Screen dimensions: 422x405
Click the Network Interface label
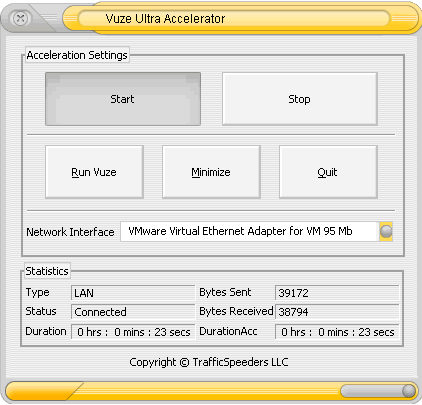click(x=70, y=232)
